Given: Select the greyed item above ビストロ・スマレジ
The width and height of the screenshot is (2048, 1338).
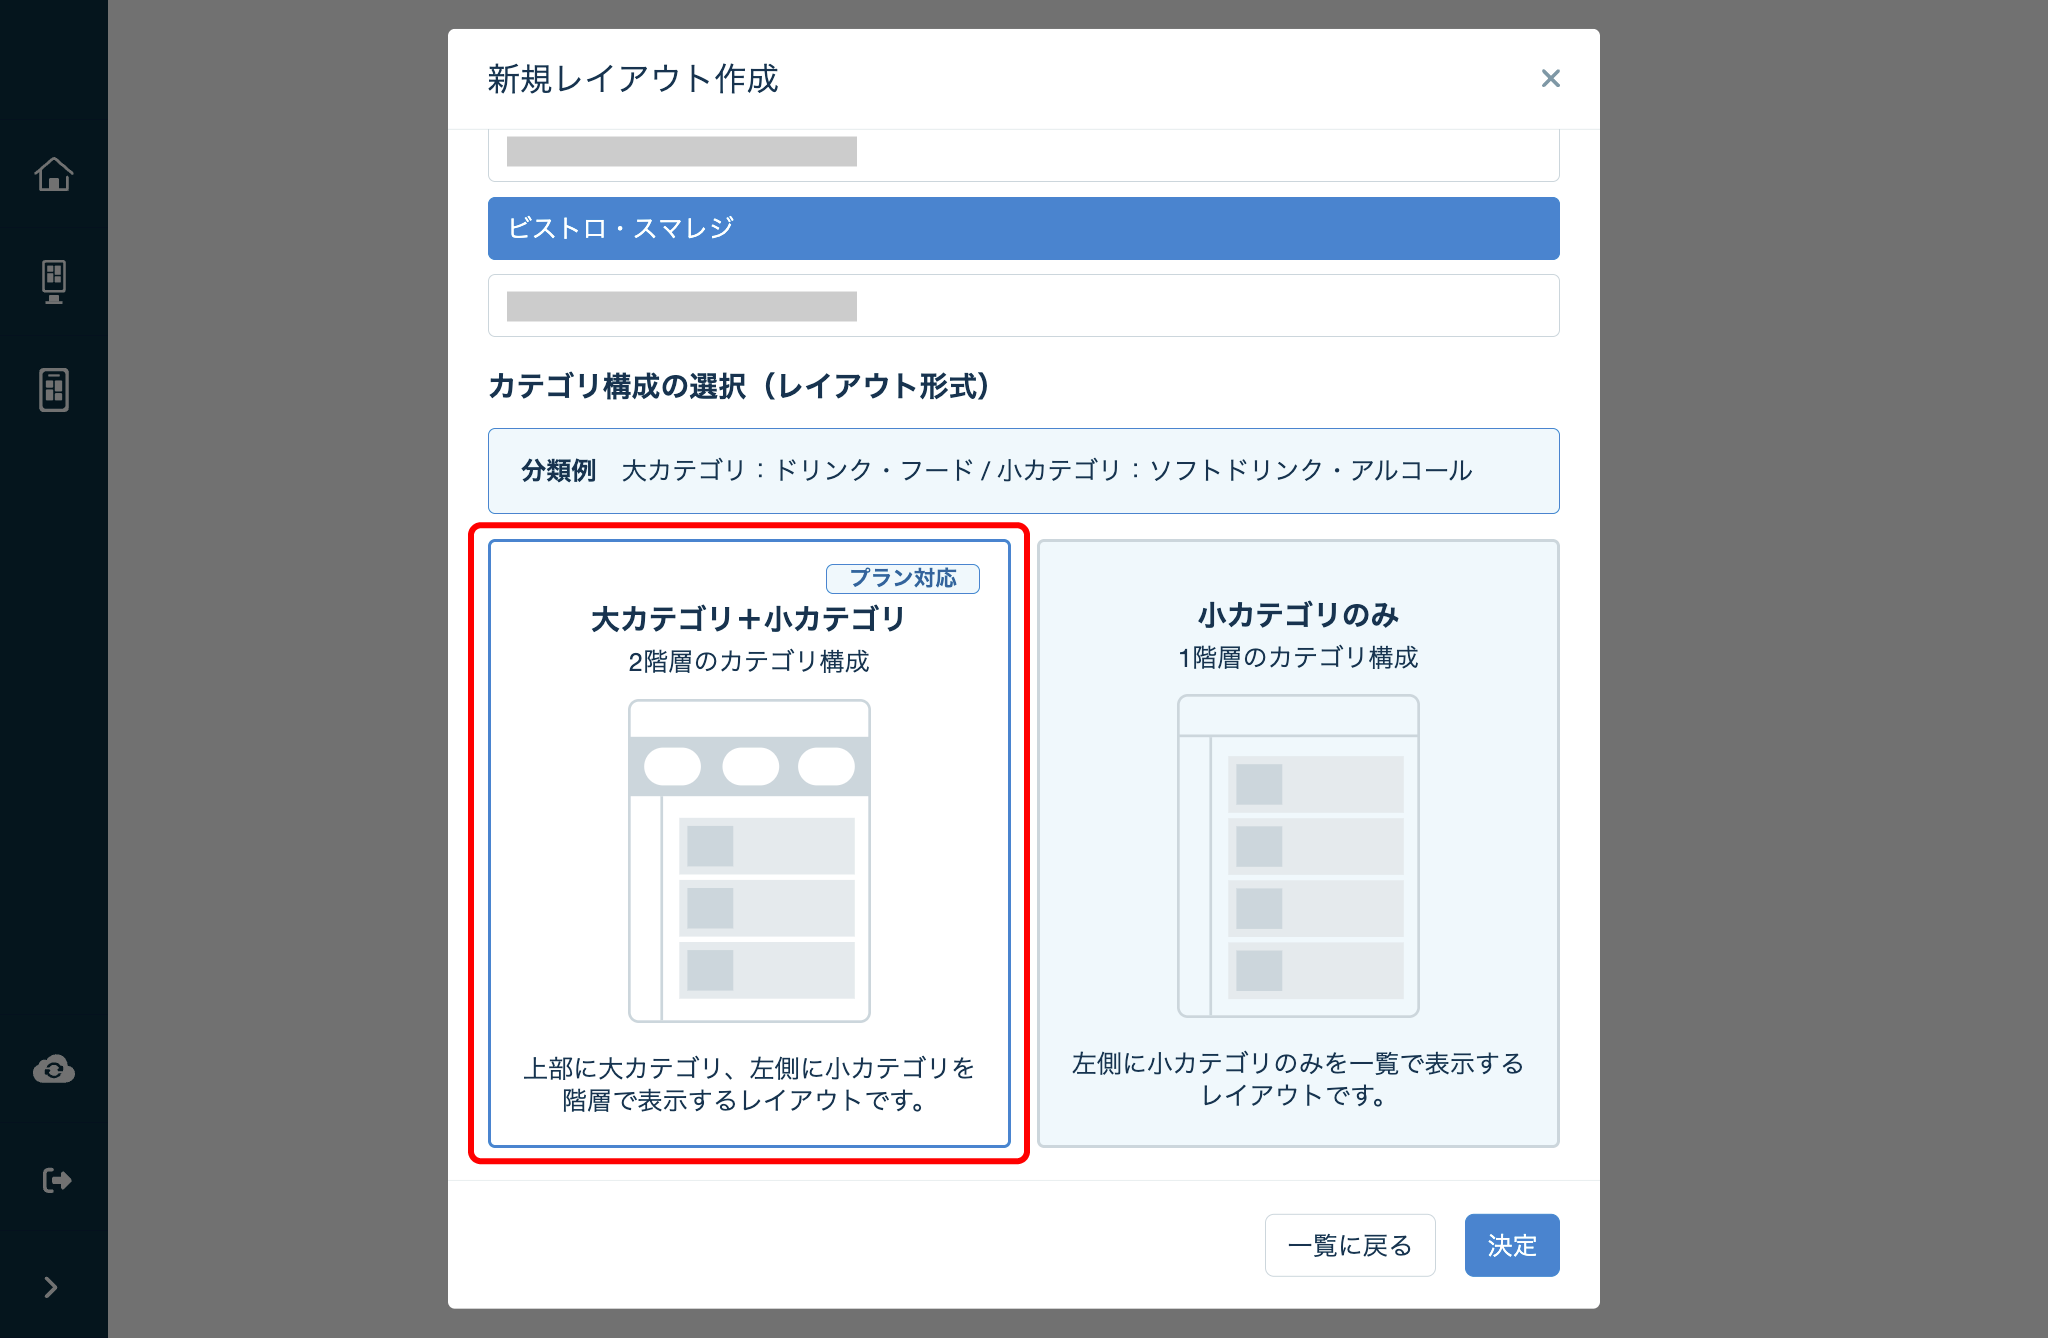Looking at the screenshot, I should (1023, 155).
